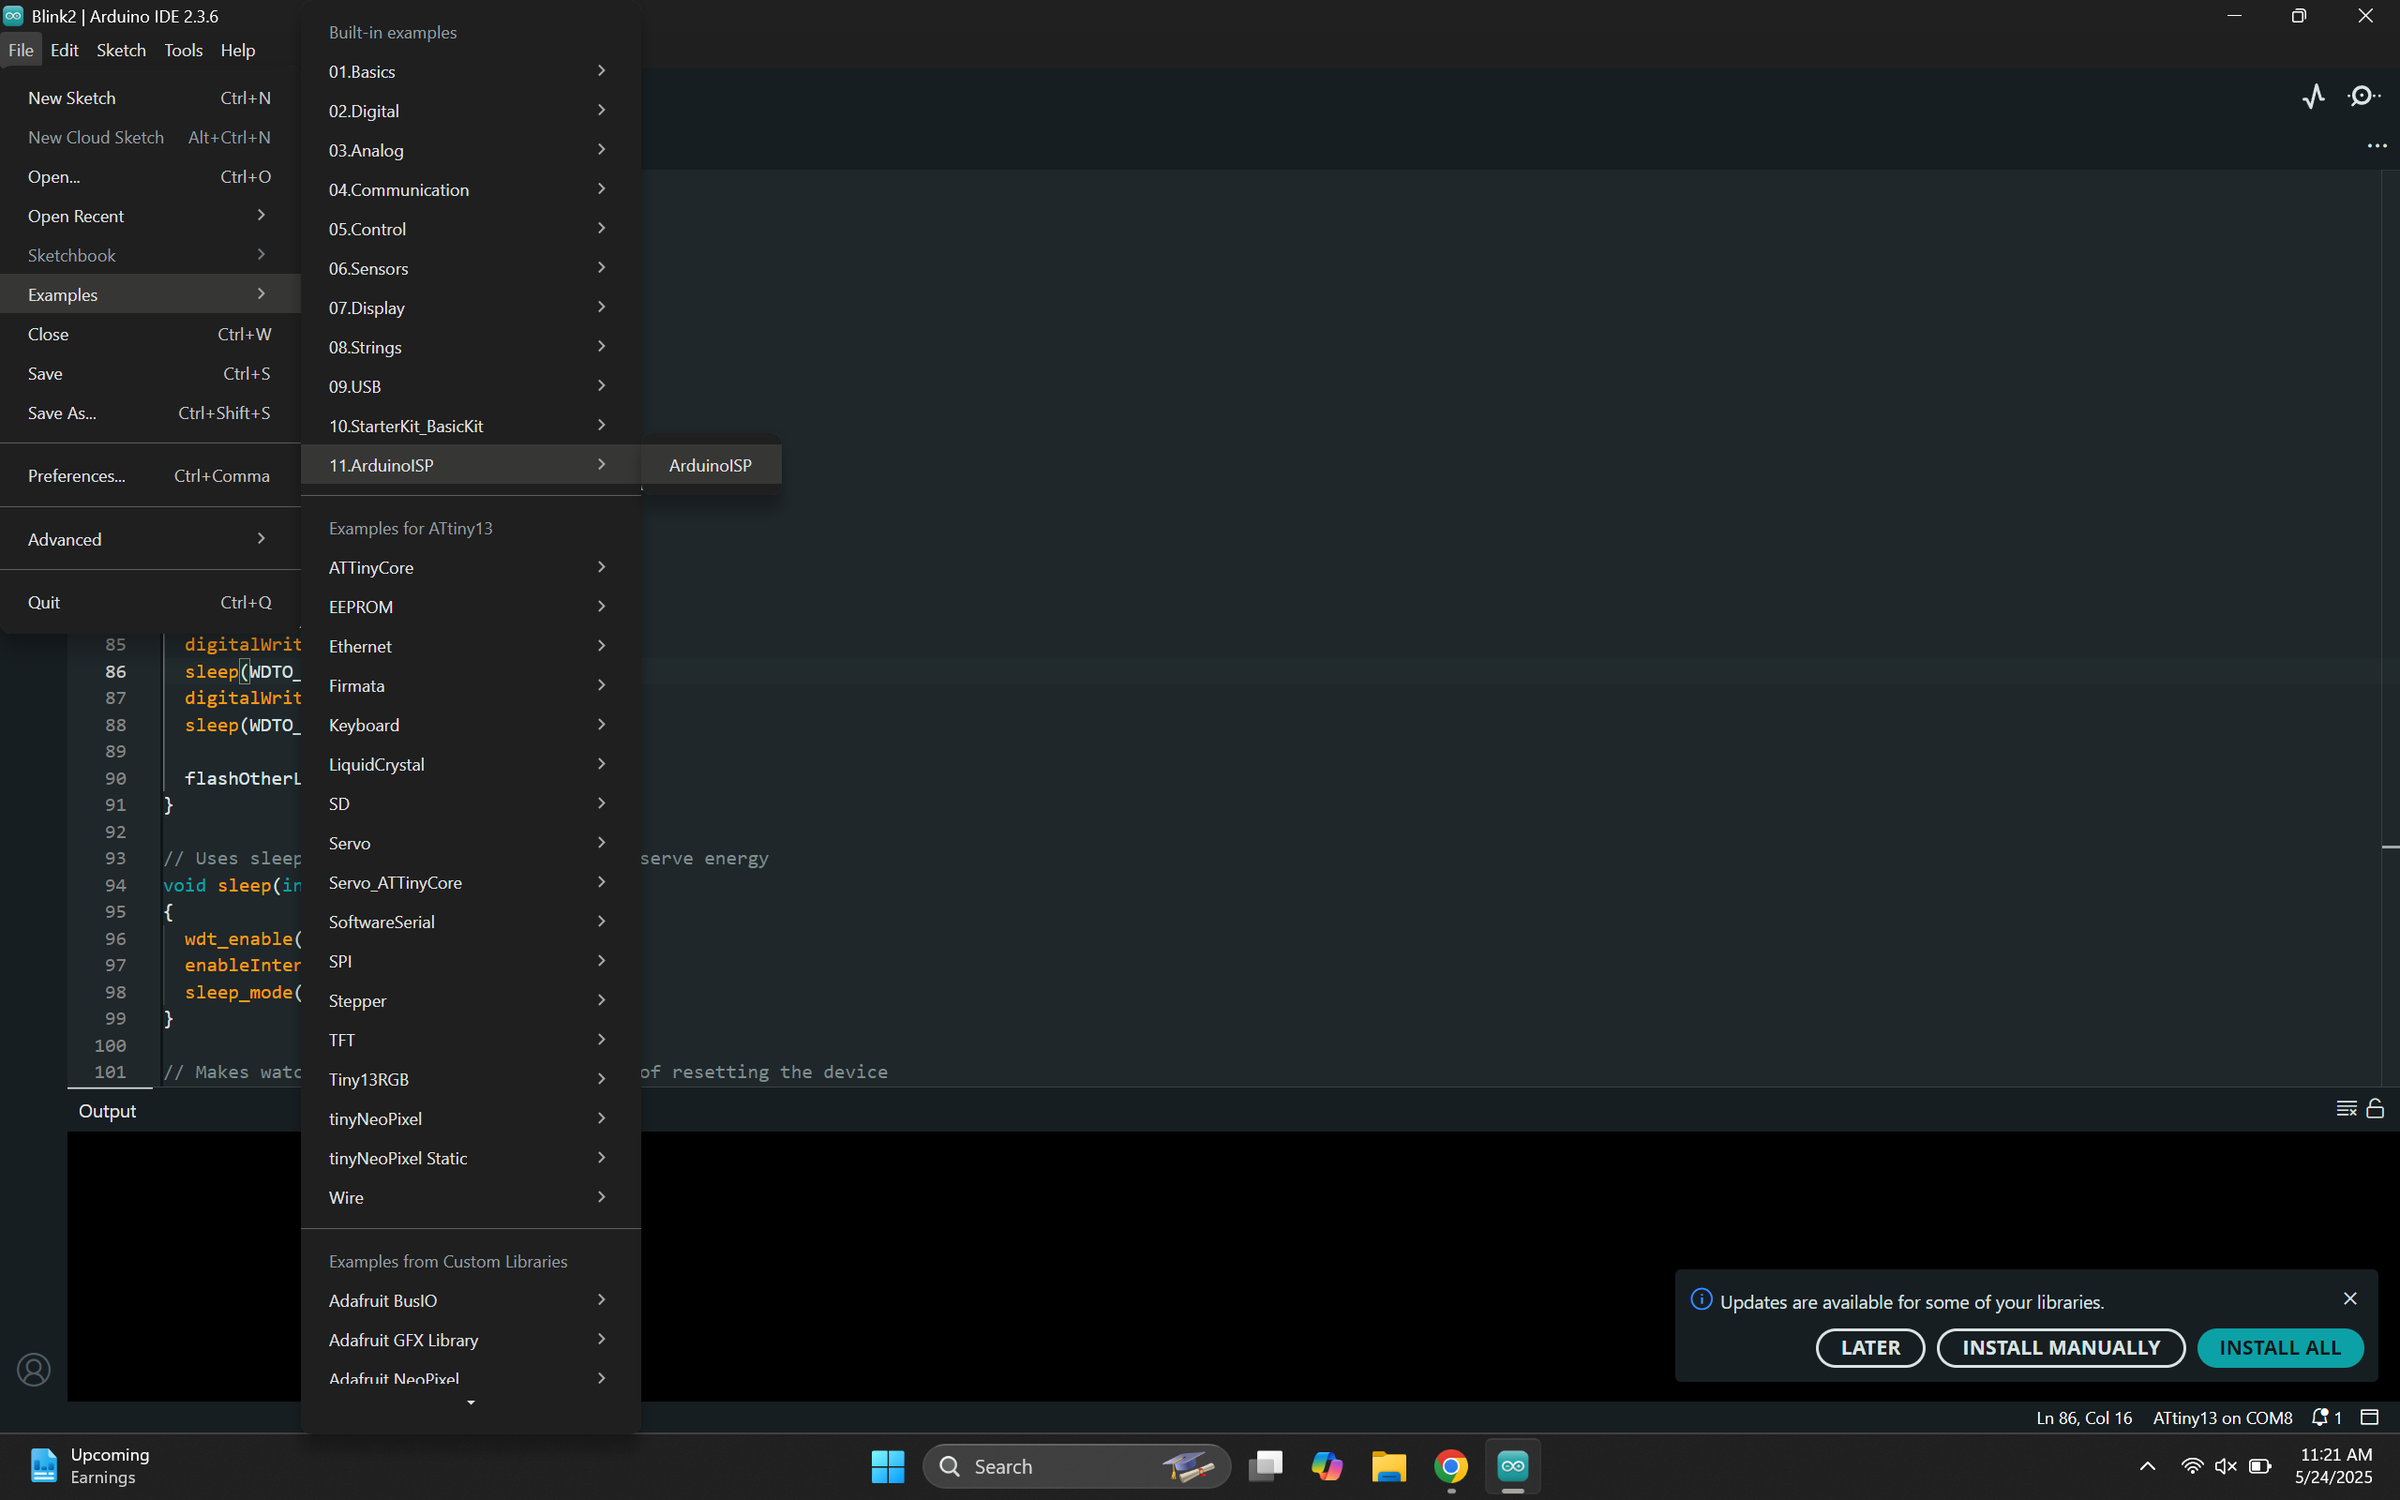Expand the EEPROM examples submenu
The image size is (2400, 1500).
(470, 607)
